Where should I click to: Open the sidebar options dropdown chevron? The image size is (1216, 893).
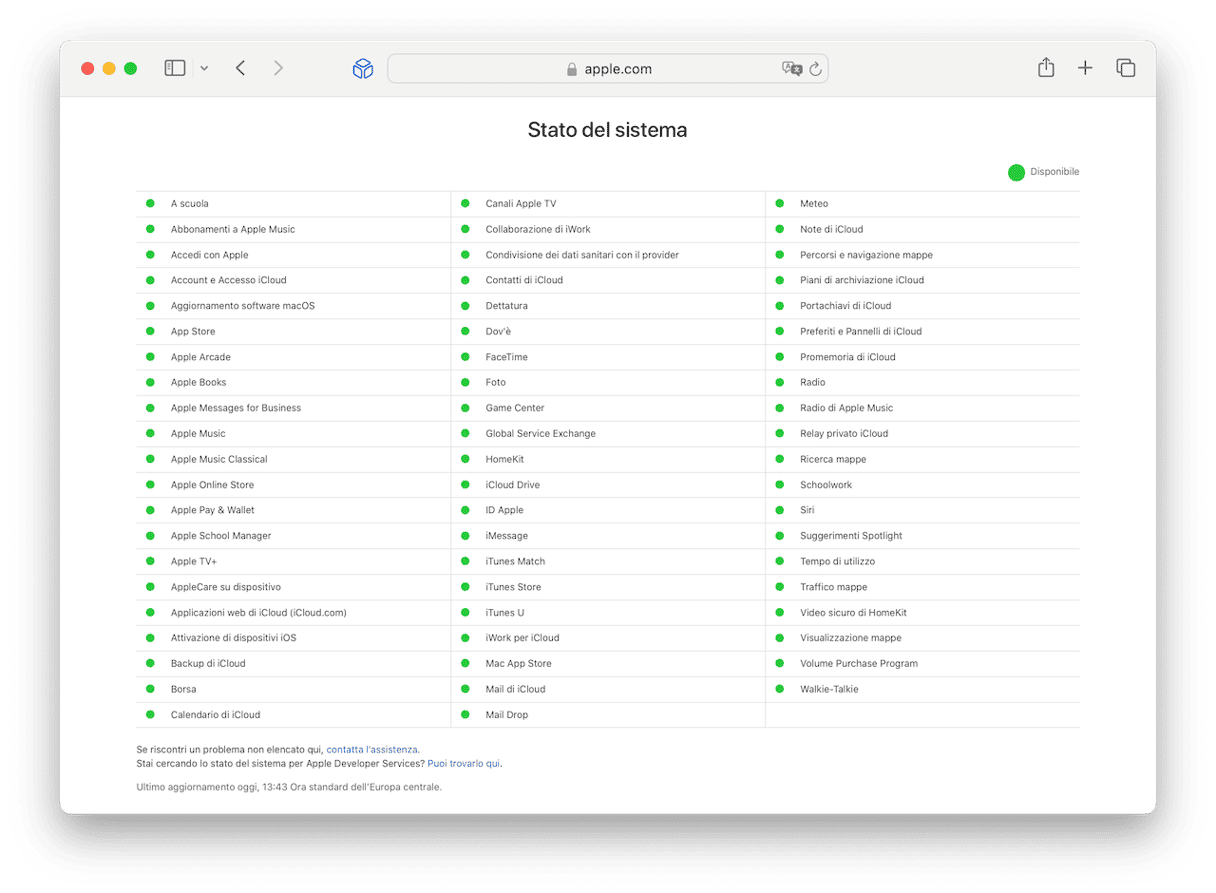(x=204, y=68)
